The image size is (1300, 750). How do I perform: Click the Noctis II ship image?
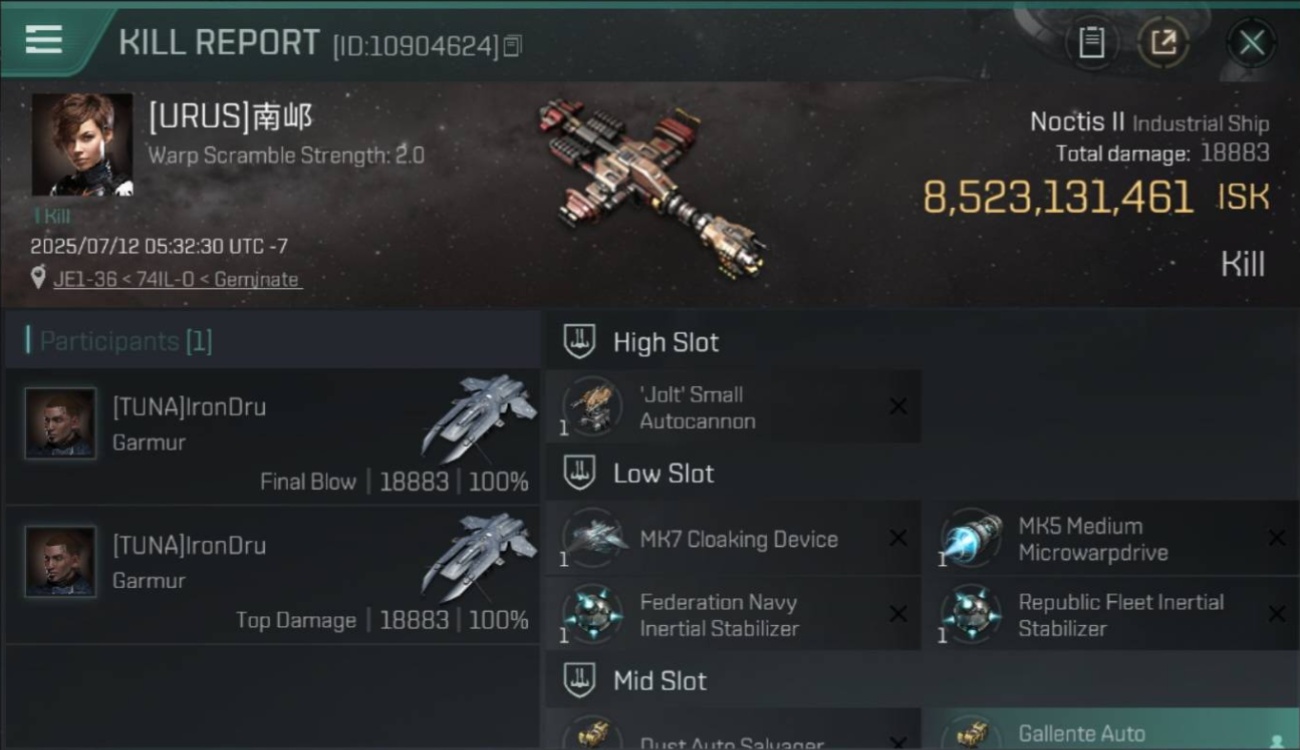(x=651, y=186)
